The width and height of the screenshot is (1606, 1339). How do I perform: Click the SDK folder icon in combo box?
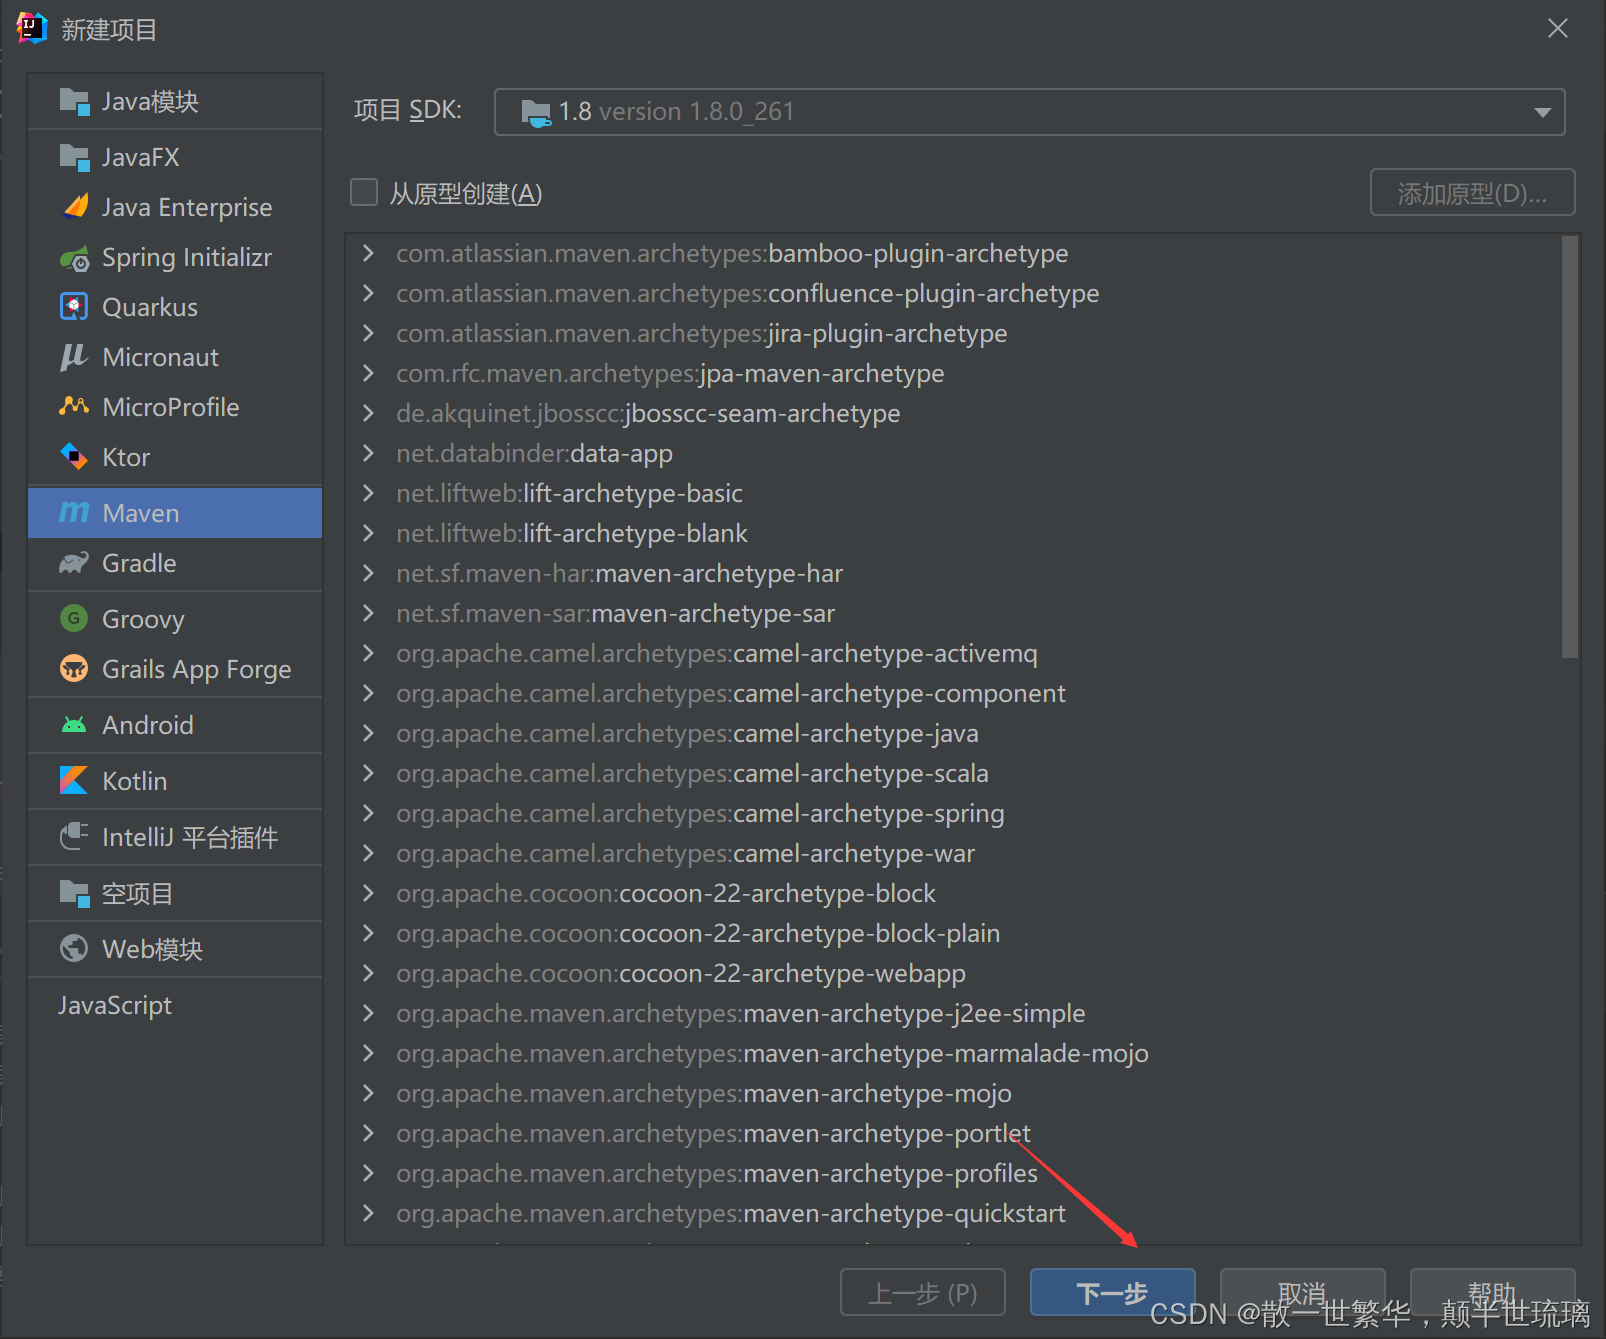[536, 113]
